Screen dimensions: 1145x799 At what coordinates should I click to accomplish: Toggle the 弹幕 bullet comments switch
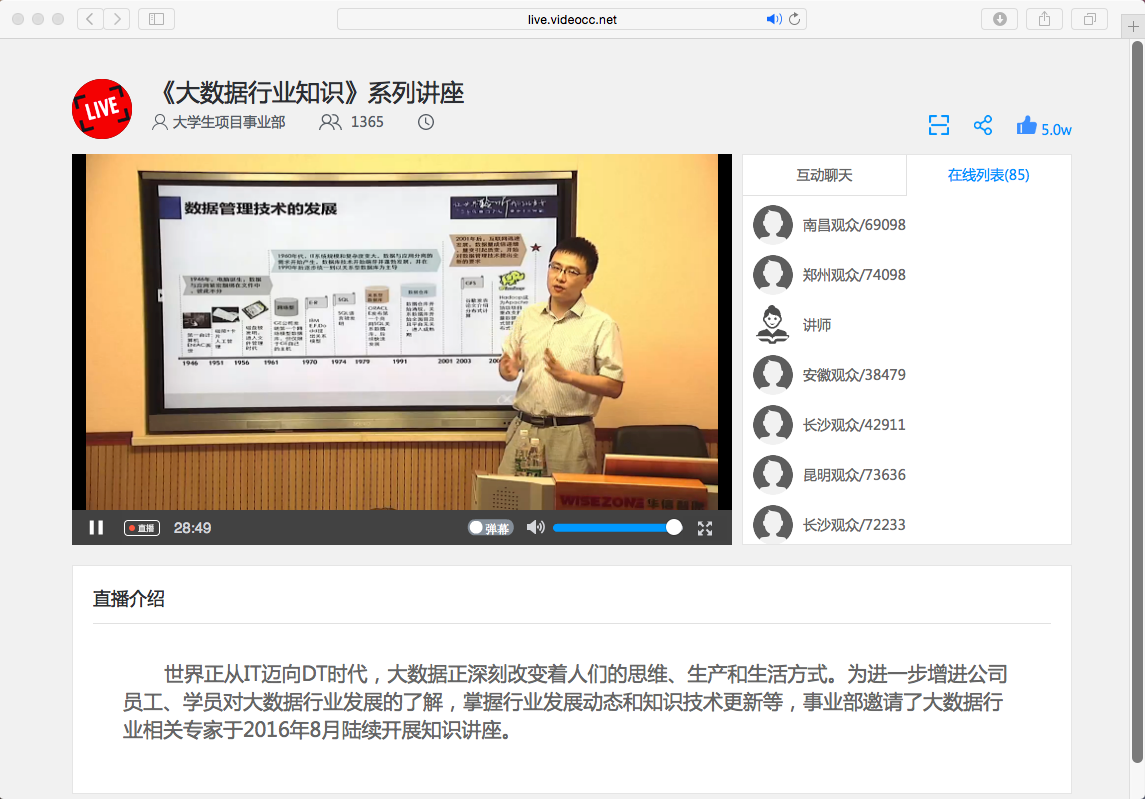pyautogui.click(x=490, y=527)
